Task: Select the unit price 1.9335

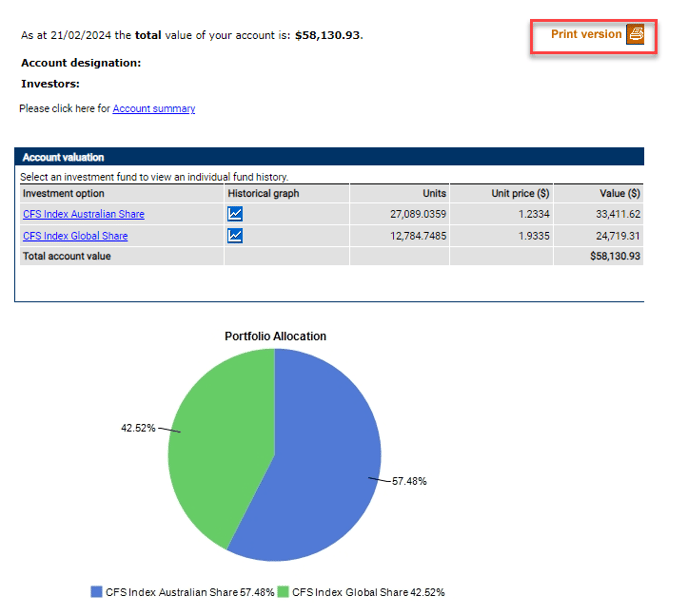Action: pos(534,236)
